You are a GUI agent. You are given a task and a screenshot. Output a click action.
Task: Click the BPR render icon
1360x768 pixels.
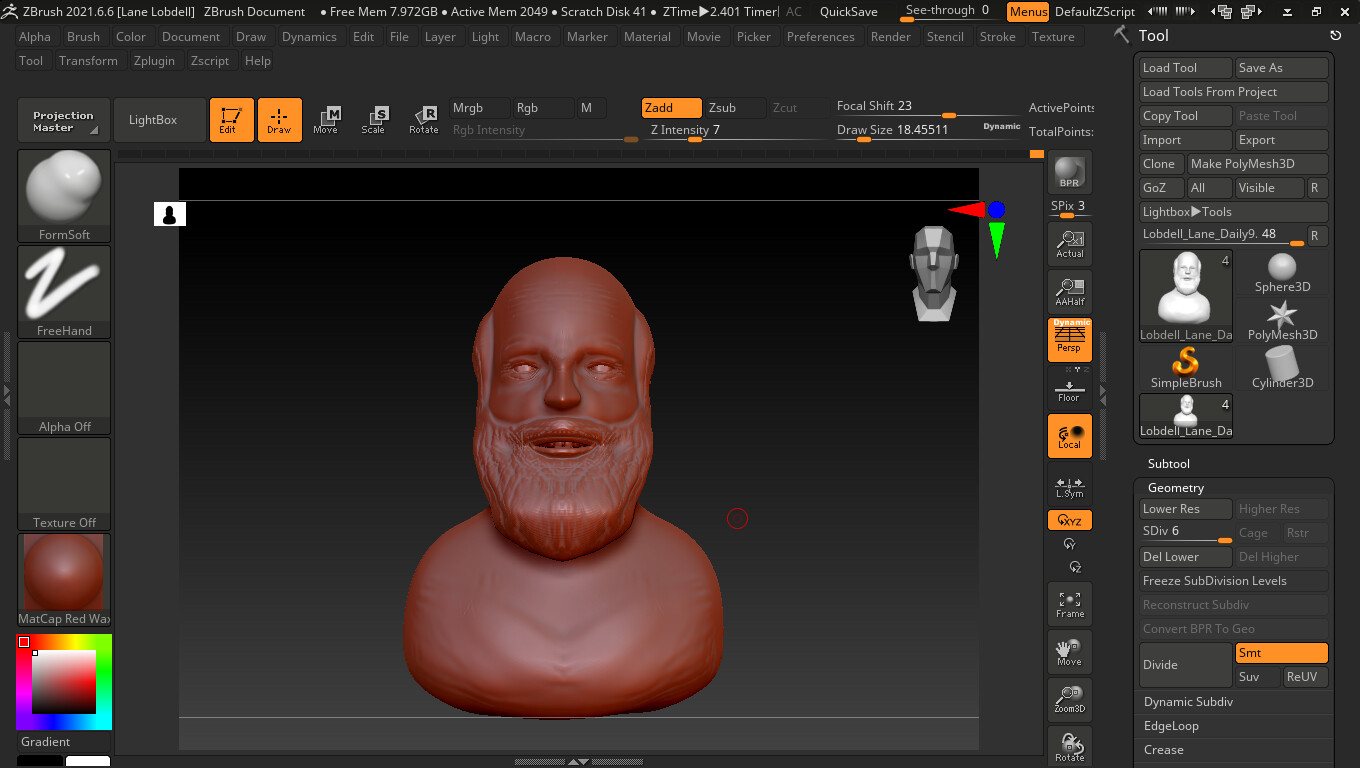tap(1069, 171)
